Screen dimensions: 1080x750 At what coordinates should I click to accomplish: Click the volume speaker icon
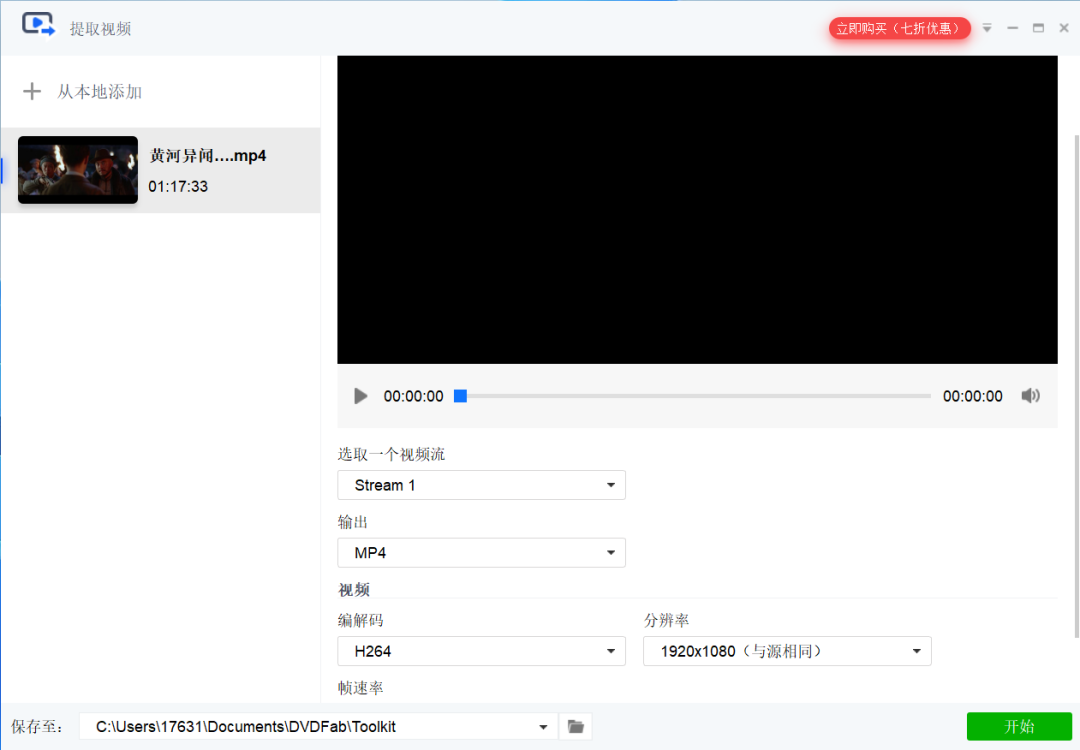(1030, 396)
